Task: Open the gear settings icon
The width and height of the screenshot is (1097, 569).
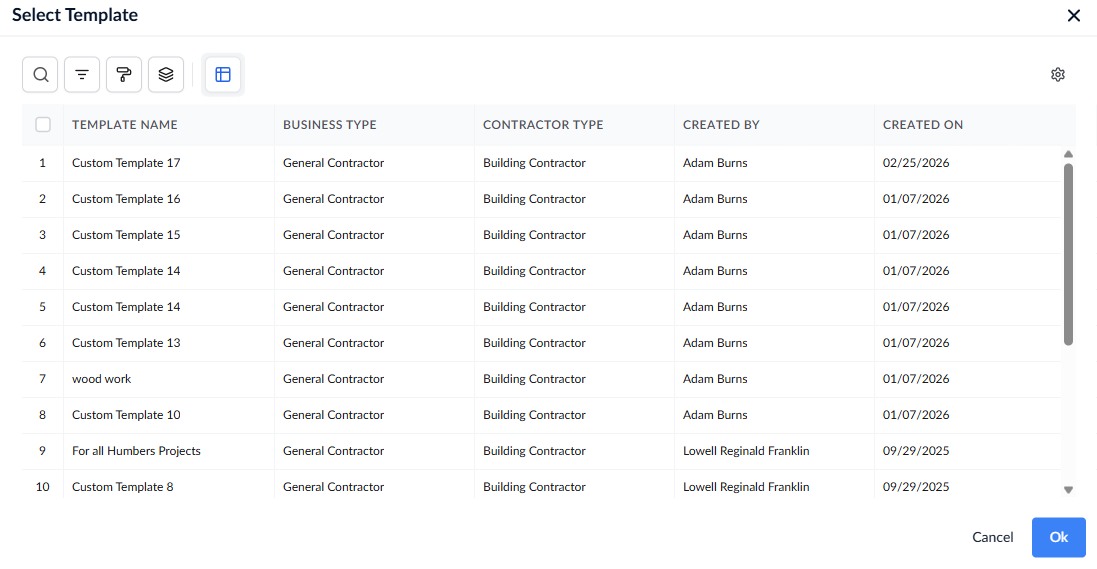Action: (x=1058, y=75)
